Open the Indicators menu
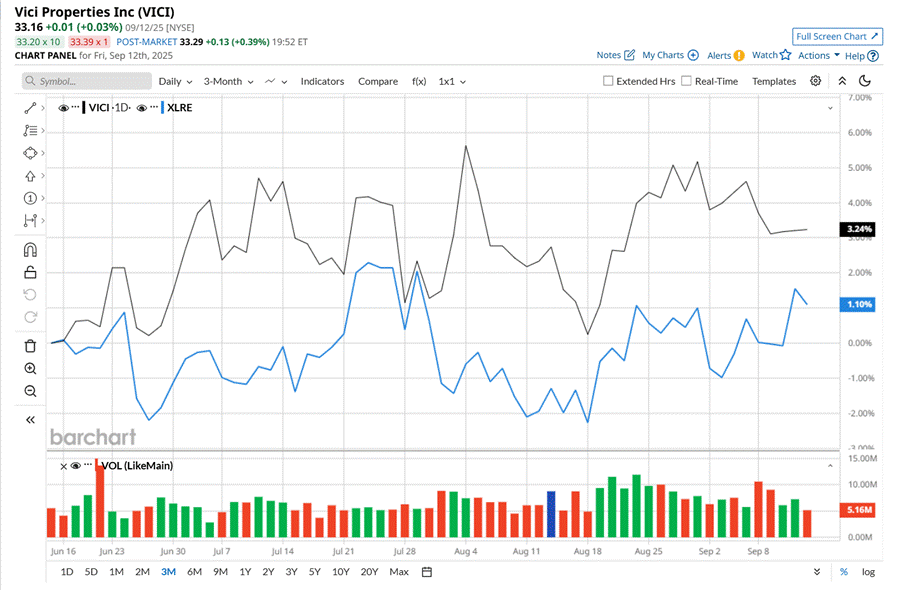This screenshot has width=902, height=590. point(322,82)
